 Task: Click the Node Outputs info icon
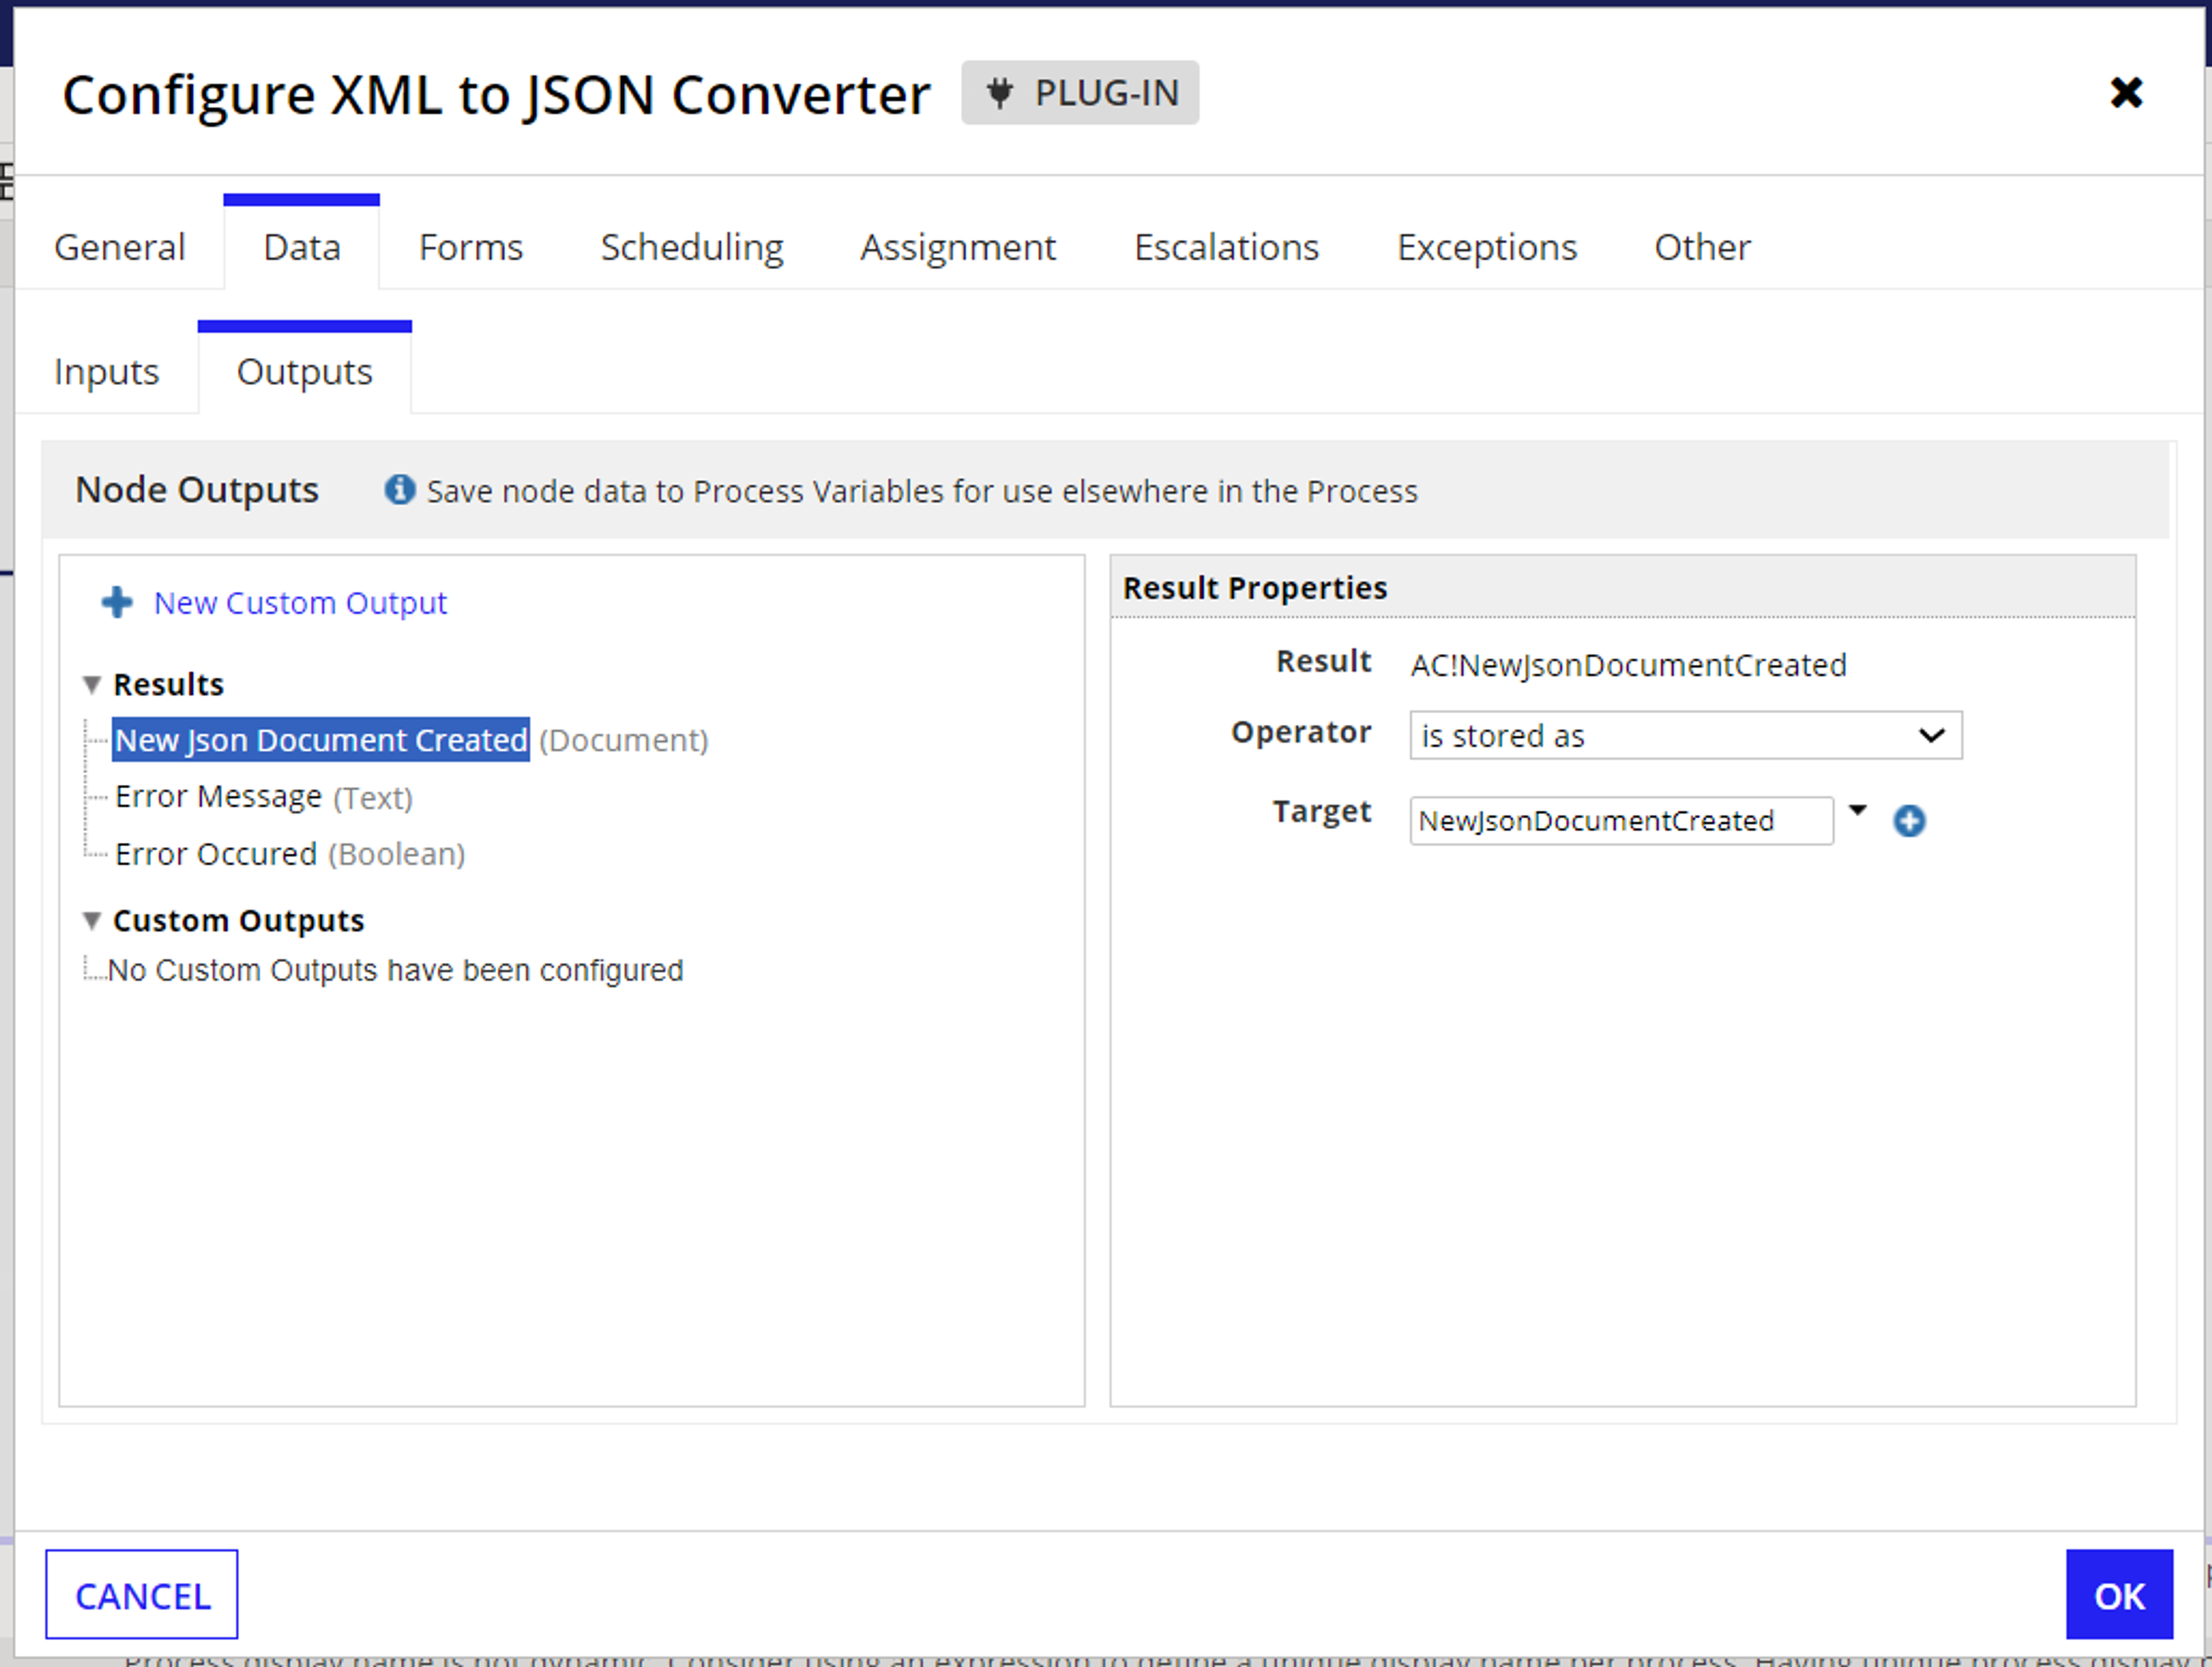pos(399,490)
